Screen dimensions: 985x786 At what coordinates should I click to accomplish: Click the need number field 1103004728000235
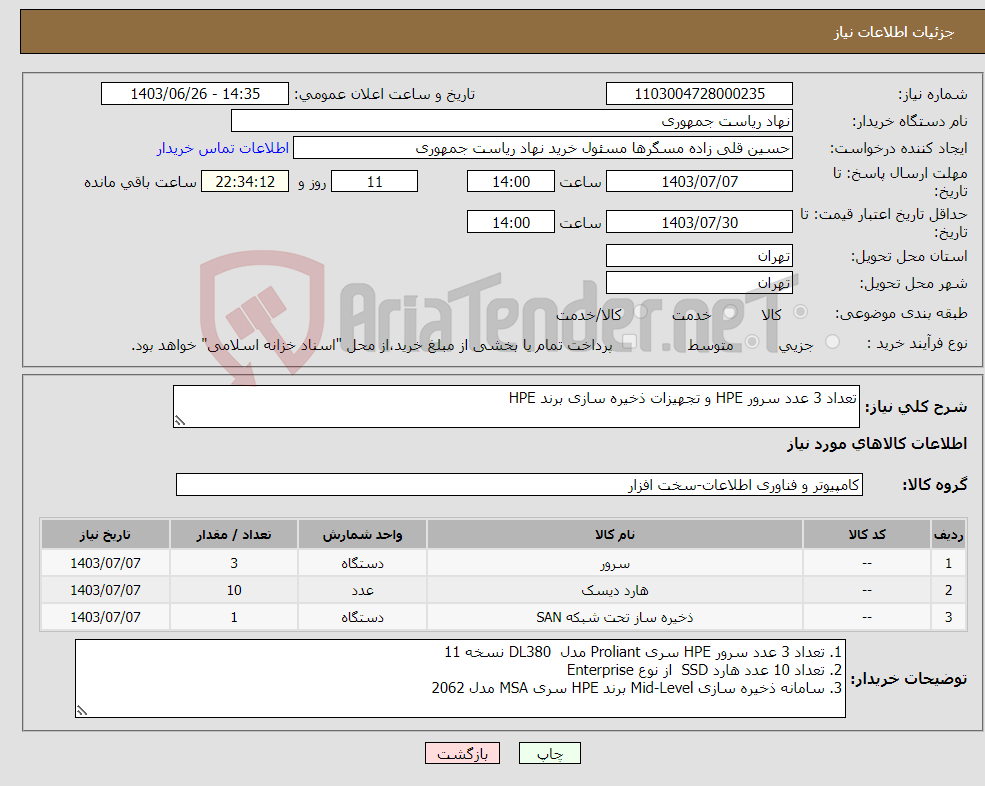699,94
